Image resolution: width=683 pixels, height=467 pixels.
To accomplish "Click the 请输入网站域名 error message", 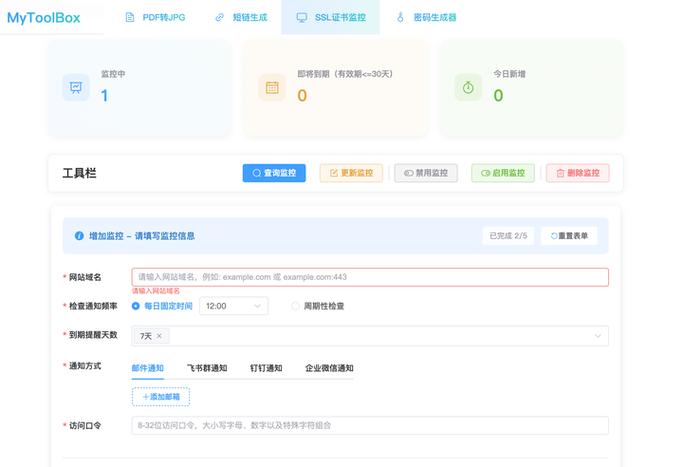I will click(x=156, y=291).
